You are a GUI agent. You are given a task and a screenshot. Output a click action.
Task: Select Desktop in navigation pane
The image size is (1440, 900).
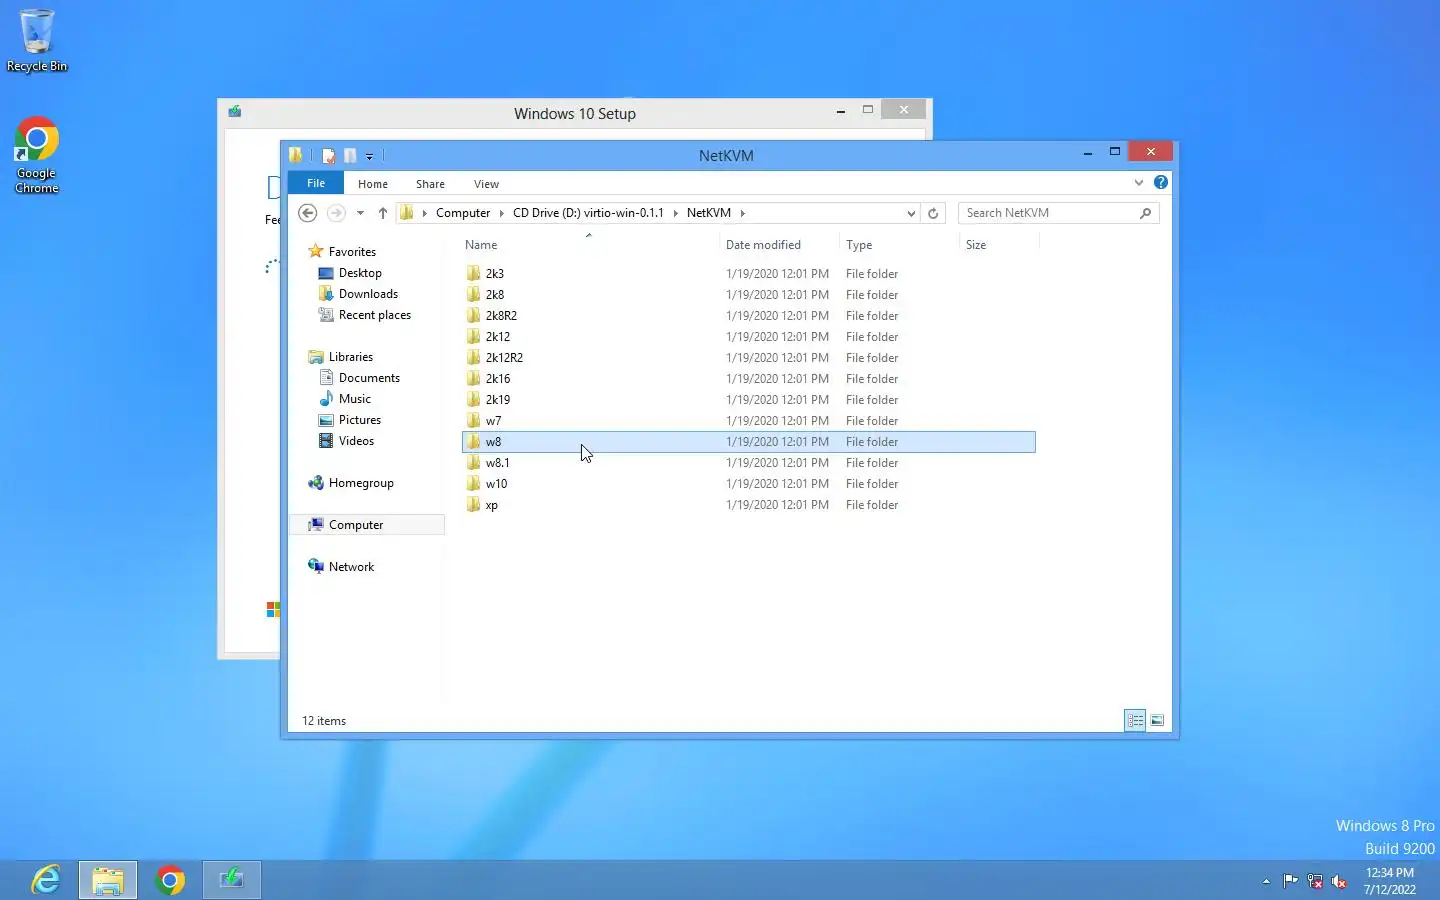pos(360,273)
